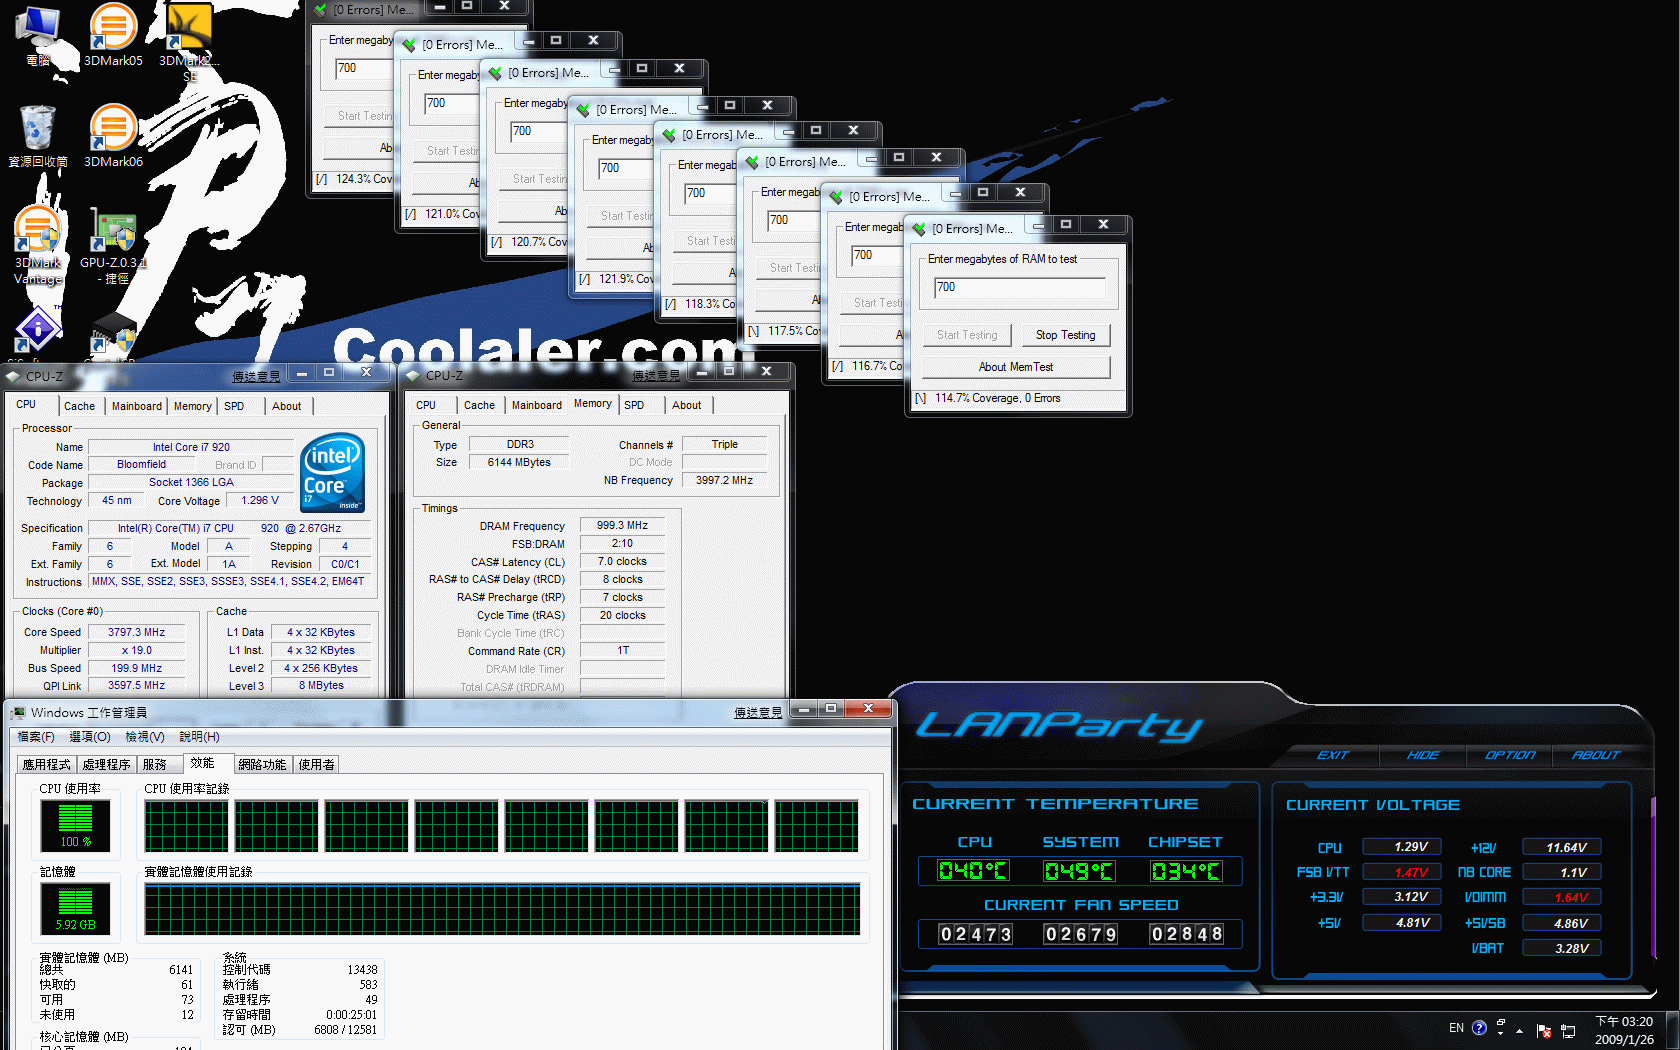The image size is (1680, 1050).
Task: Click the CPU temperature readout 040°C
Action: pos(973,871)
